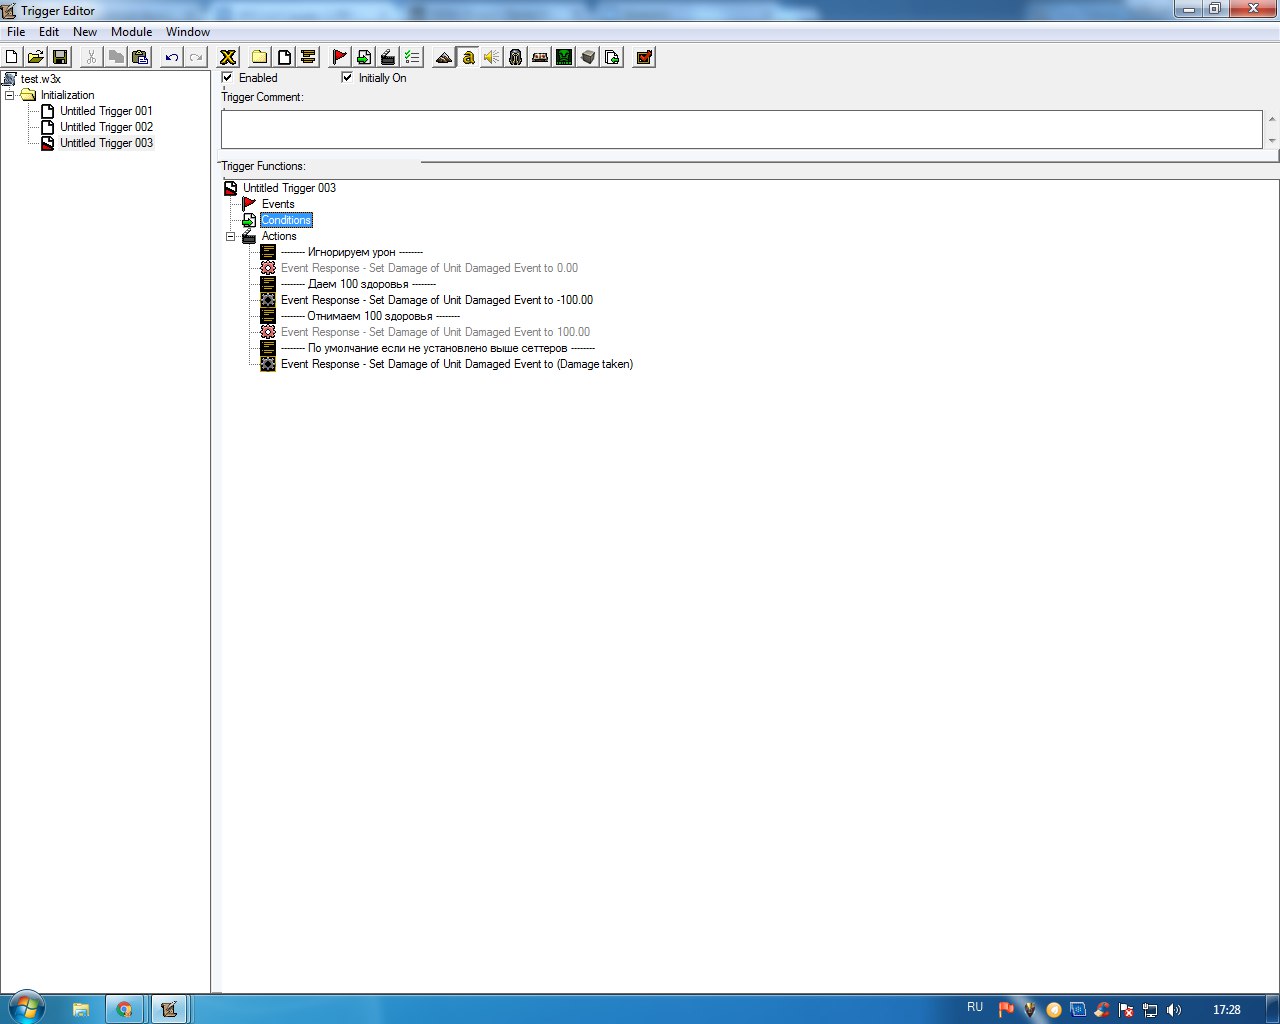1280x1024 pixels.
Task: Select the comment starting 'По умолчание'
Action: 438,348
